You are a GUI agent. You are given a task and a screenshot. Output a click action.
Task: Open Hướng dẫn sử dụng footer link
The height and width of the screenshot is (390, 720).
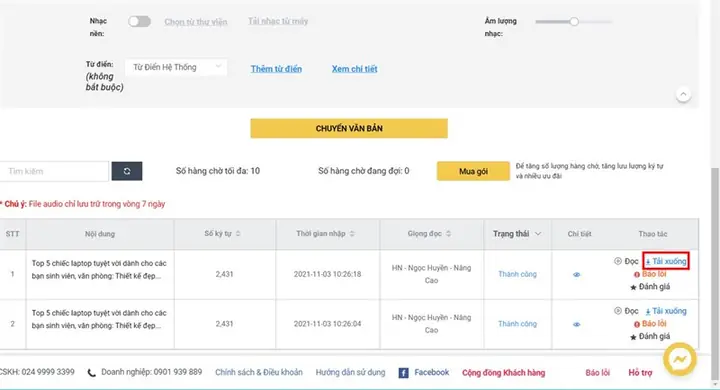pos(350,373)
